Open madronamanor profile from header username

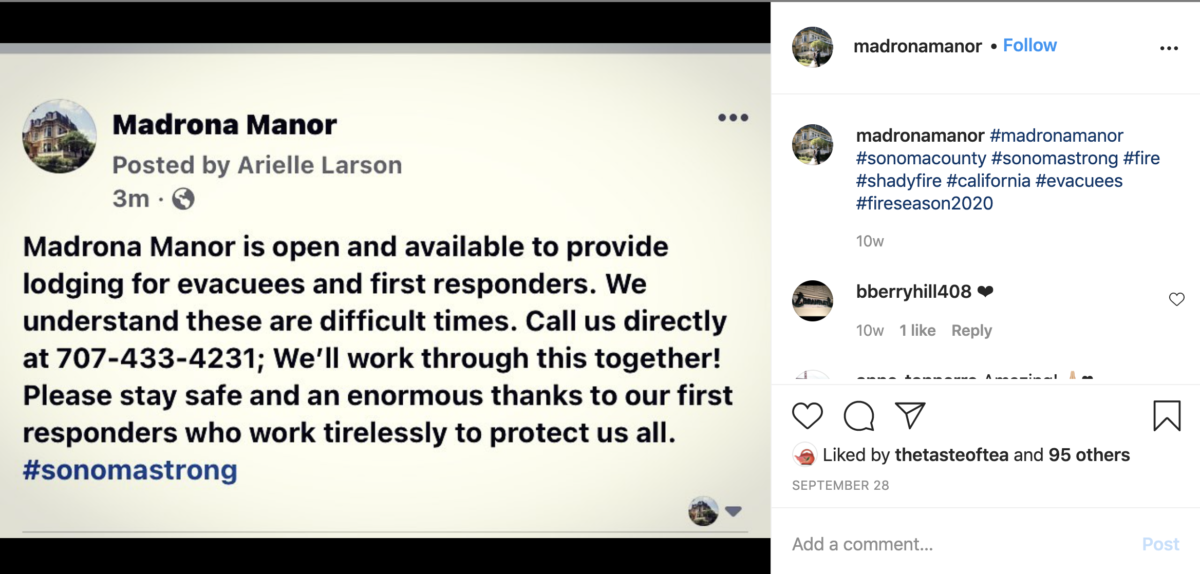(917, 47)
